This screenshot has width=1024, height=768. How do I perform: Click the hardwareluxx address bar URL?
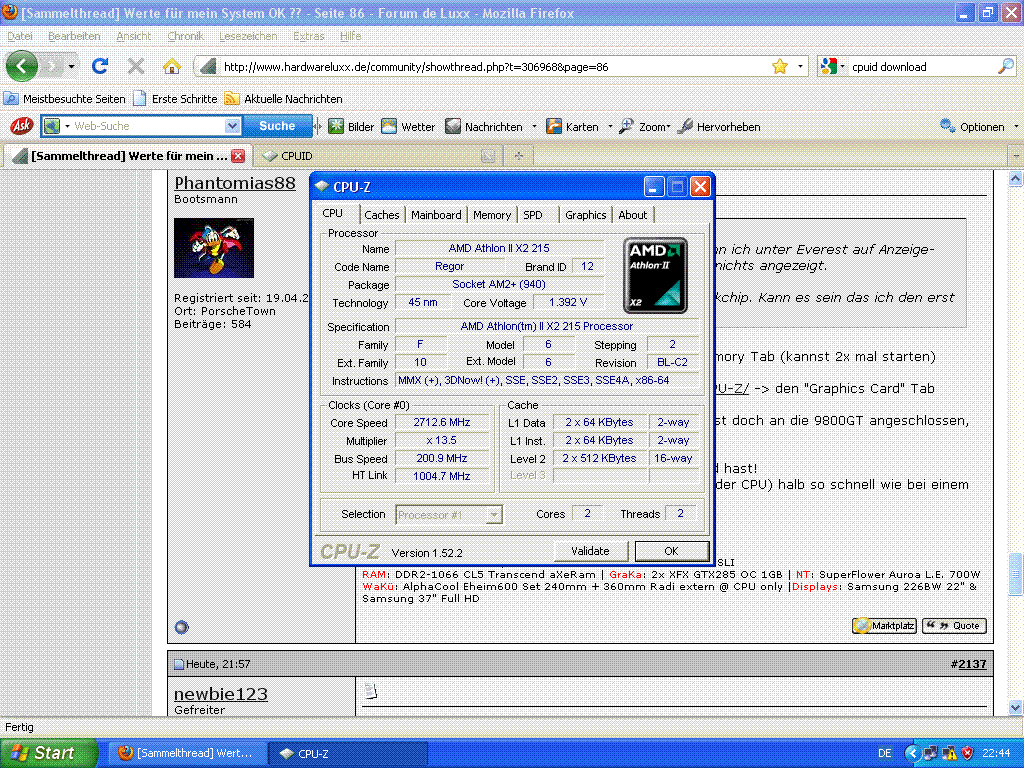[416, 67]
